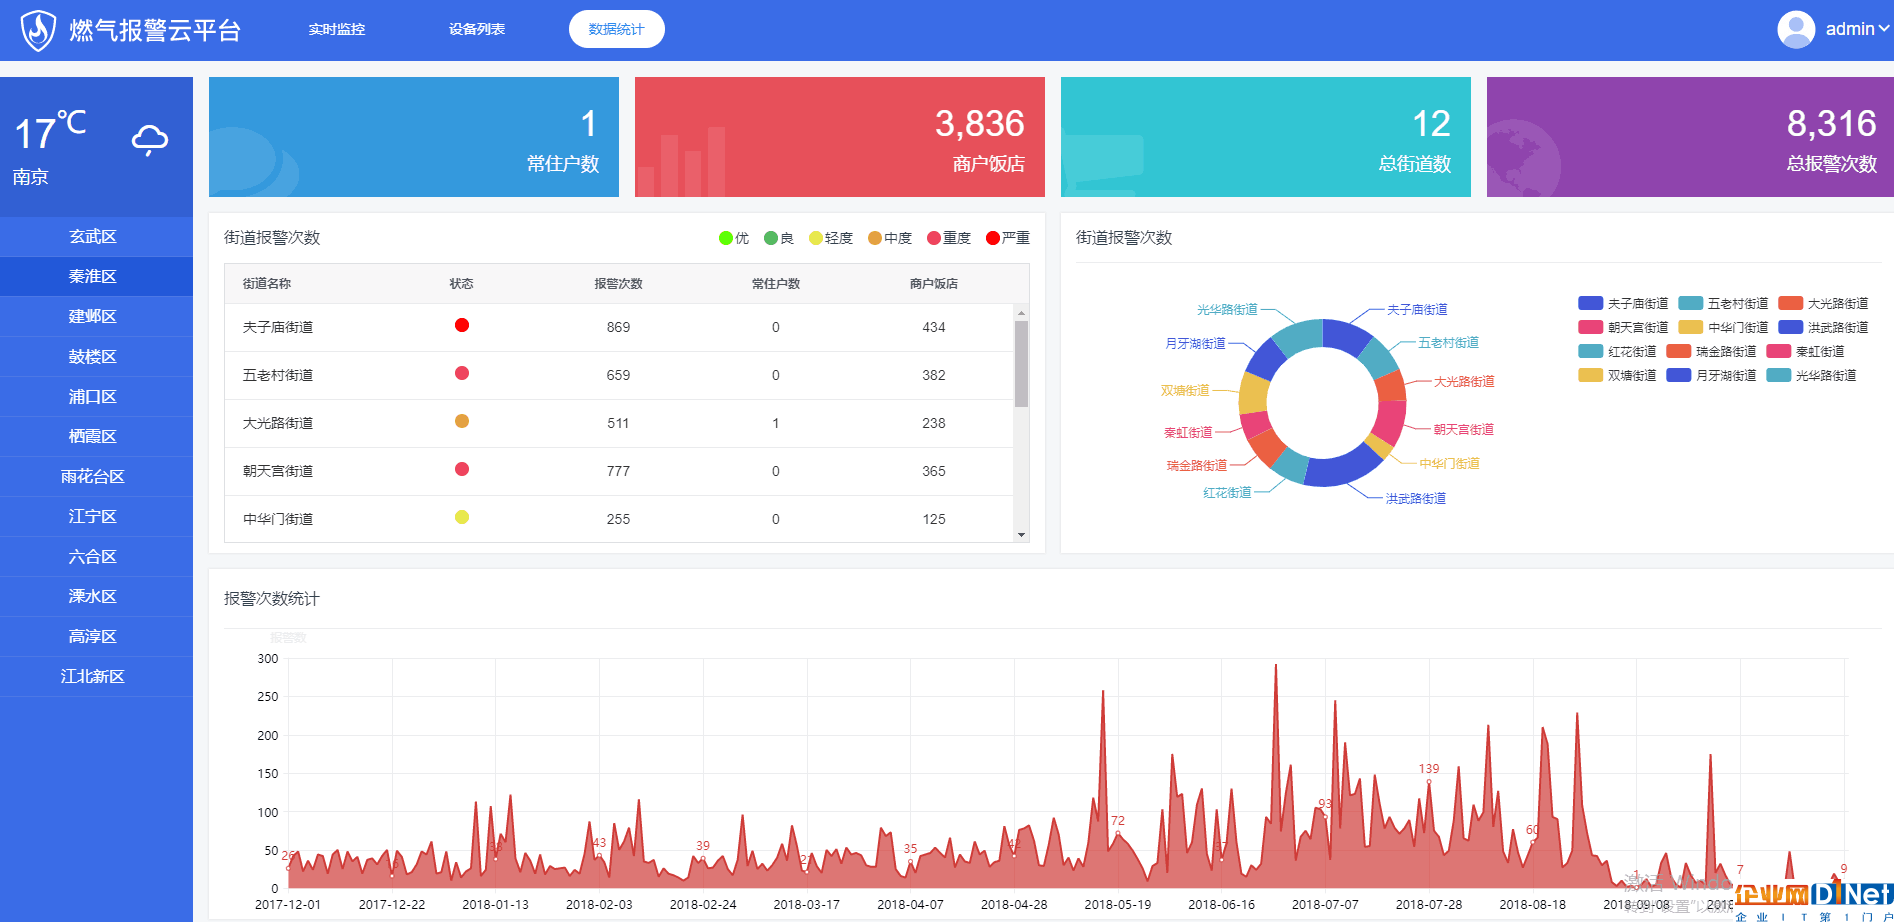The height and width of the screenshot is (922, 1894).
Task: Click the green 优 status legend dot
Action: point(726,238)
